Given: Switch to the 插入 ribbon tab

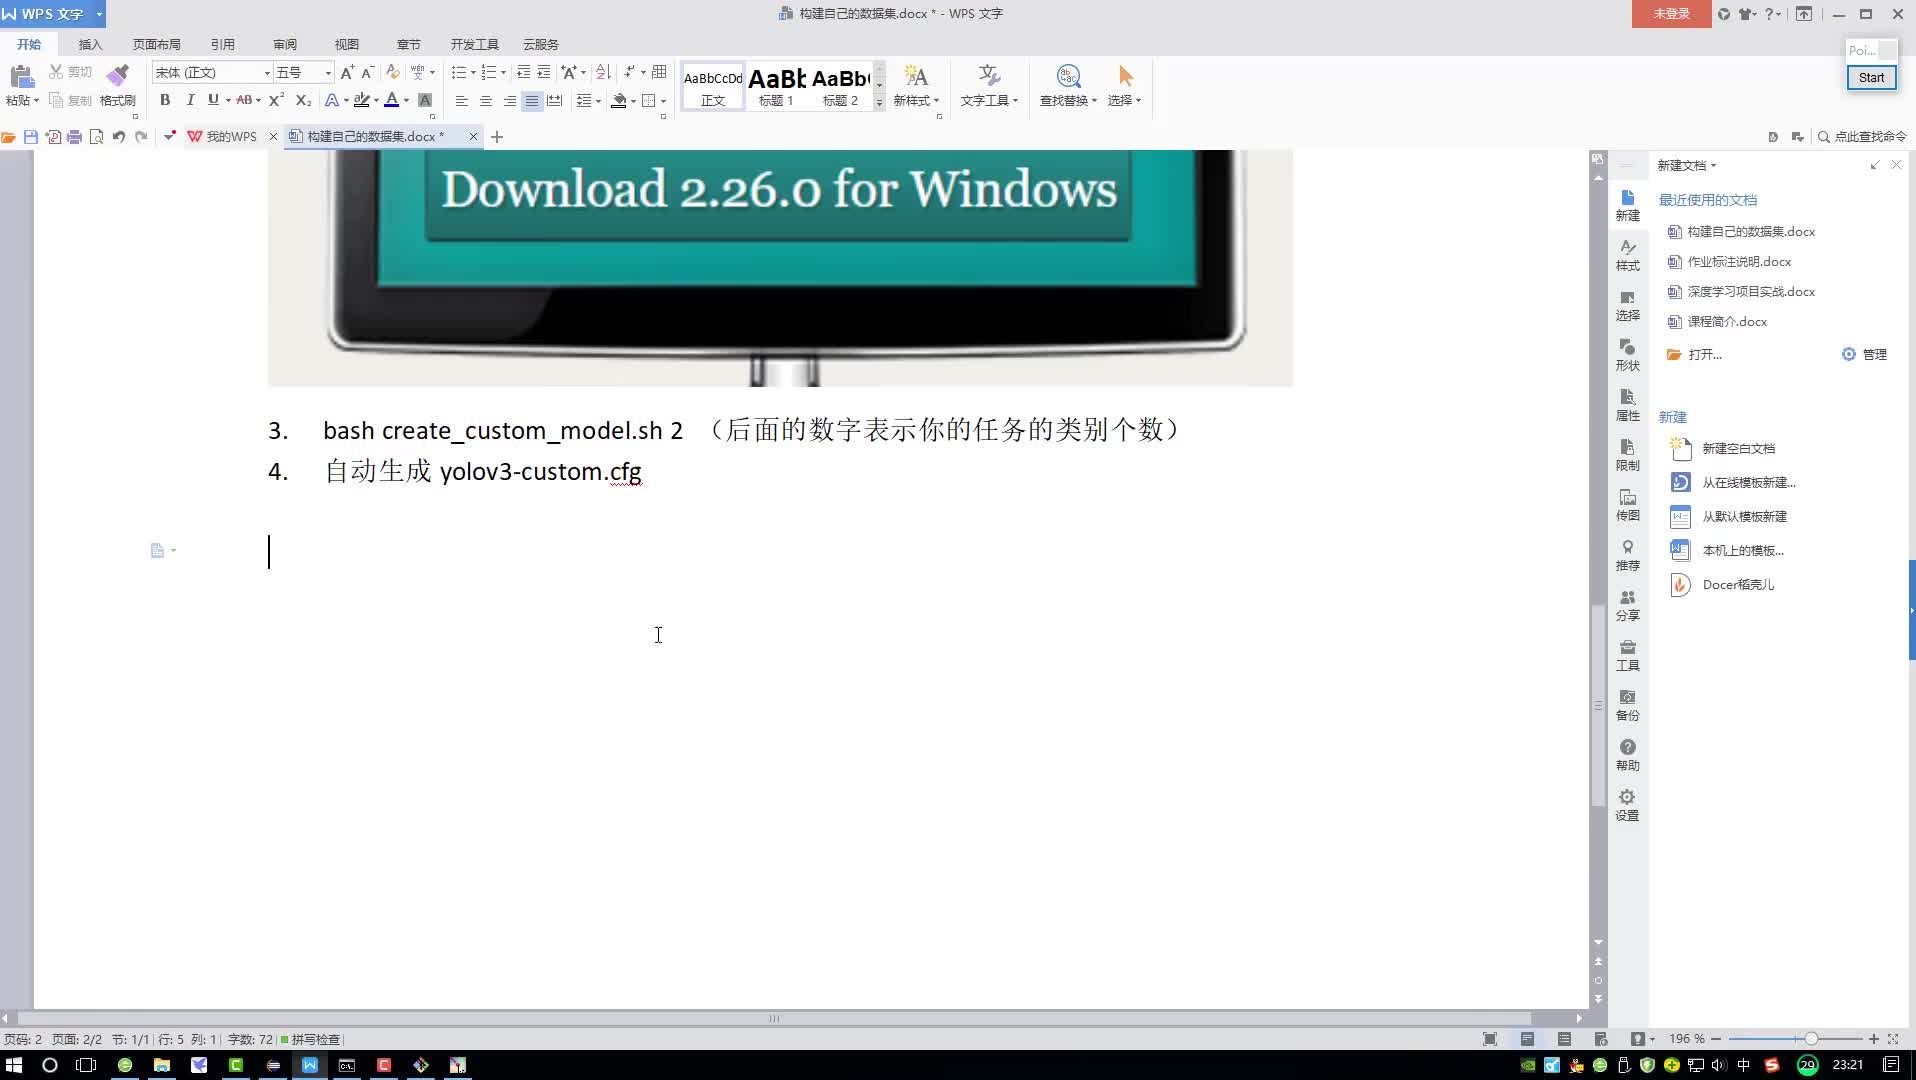Looking at the screenshot, I should click(x=91, y=44).
